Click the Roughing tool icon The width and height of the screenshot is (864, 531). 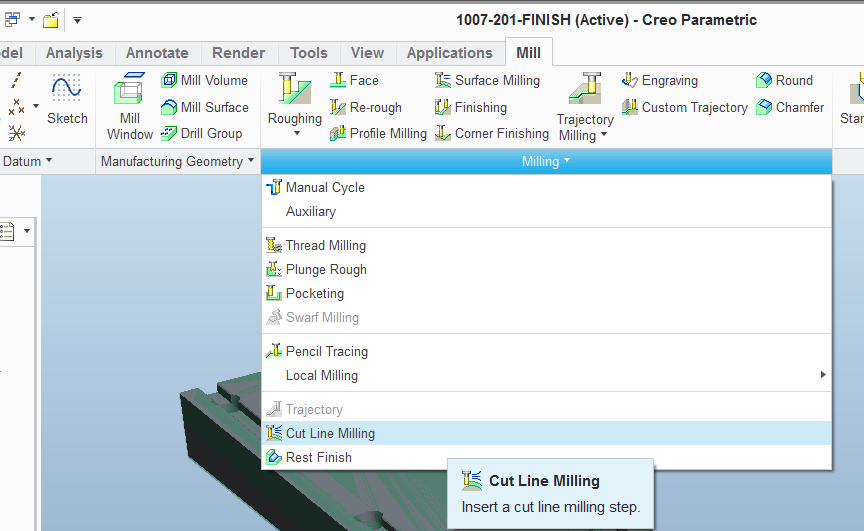click(295, 89)
